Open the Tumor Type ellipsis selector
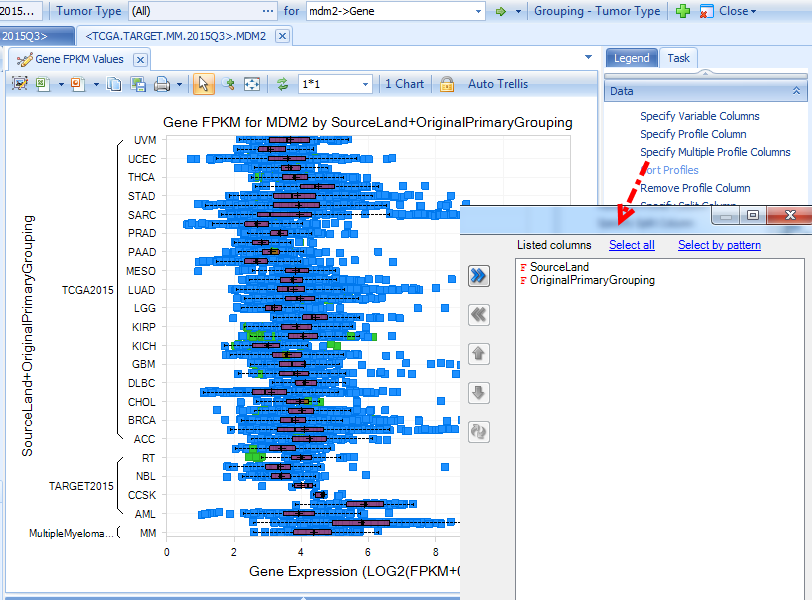Viewport: 812px width, 600px height. tap(268, 11)
